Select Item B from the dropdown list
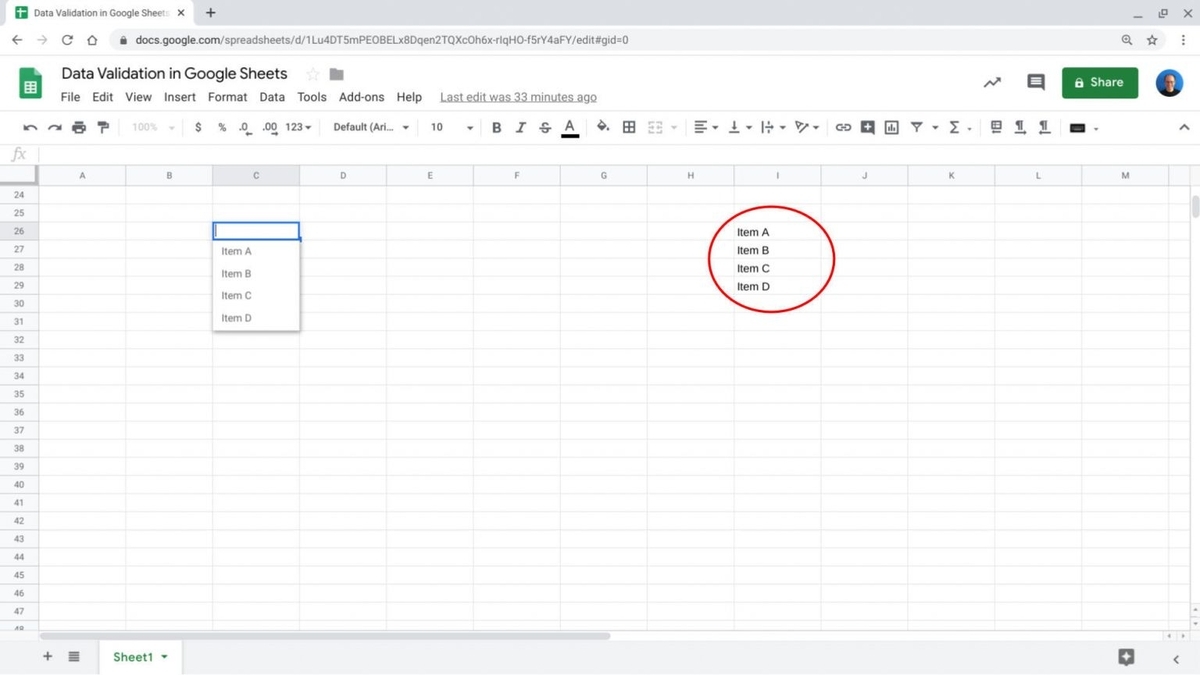 tap(236, 273)
